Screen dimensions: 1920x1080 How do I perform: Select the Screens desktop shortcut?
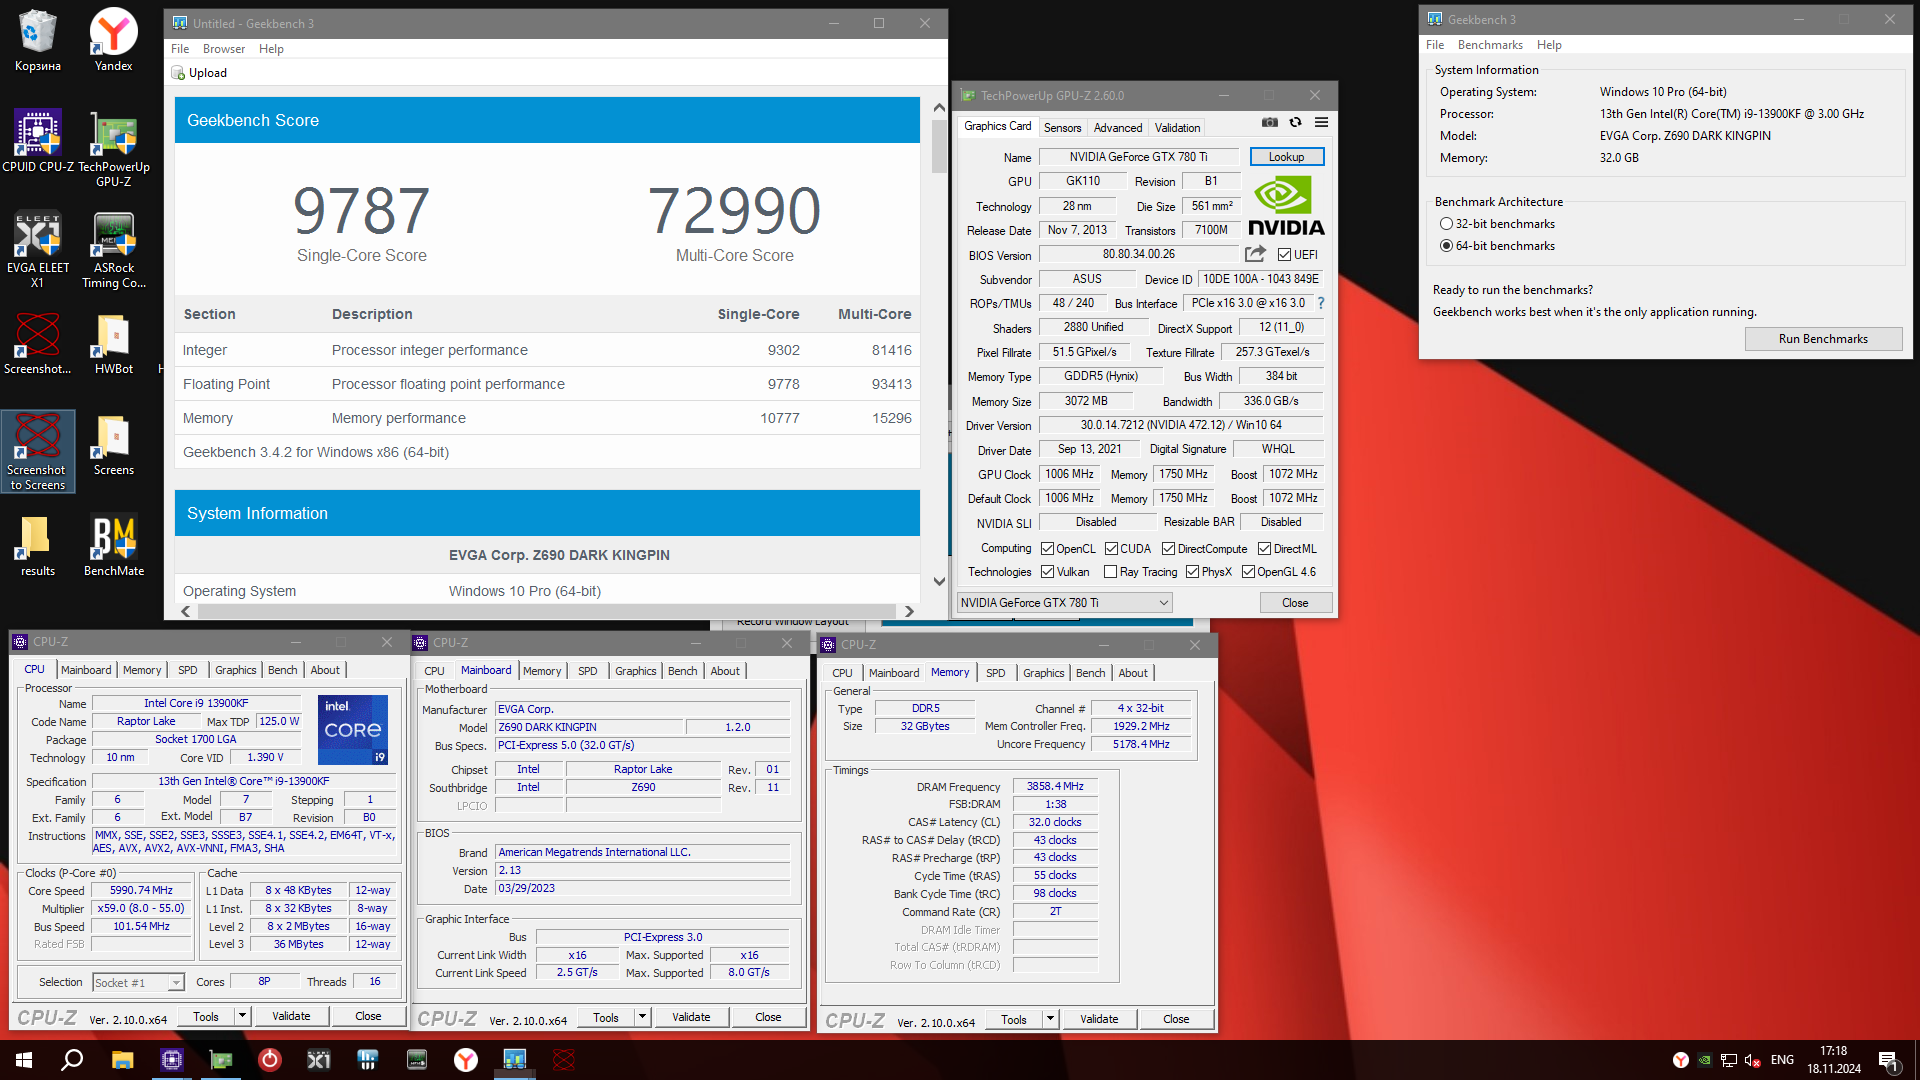tap(114, 444)
